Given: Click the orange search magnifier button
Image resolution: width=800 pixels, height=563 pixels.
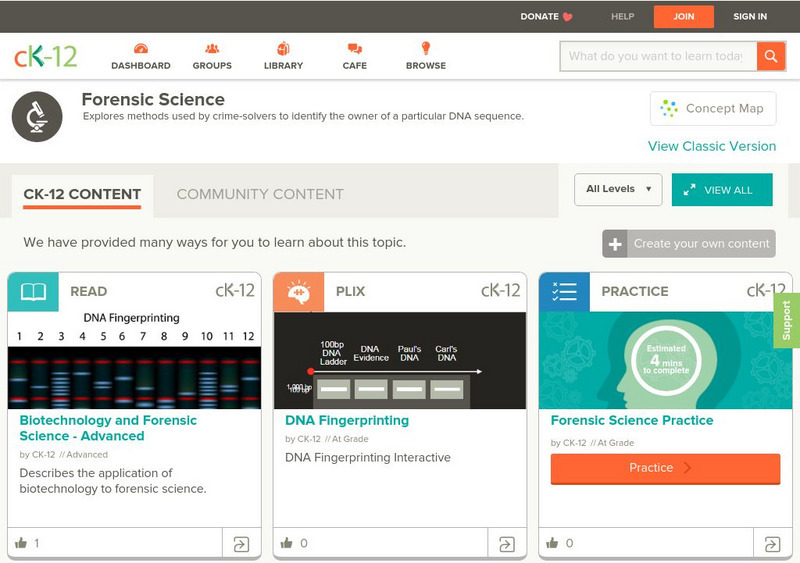Looking at the screenshot, I should pyautogui.click(x=771, y=56).
